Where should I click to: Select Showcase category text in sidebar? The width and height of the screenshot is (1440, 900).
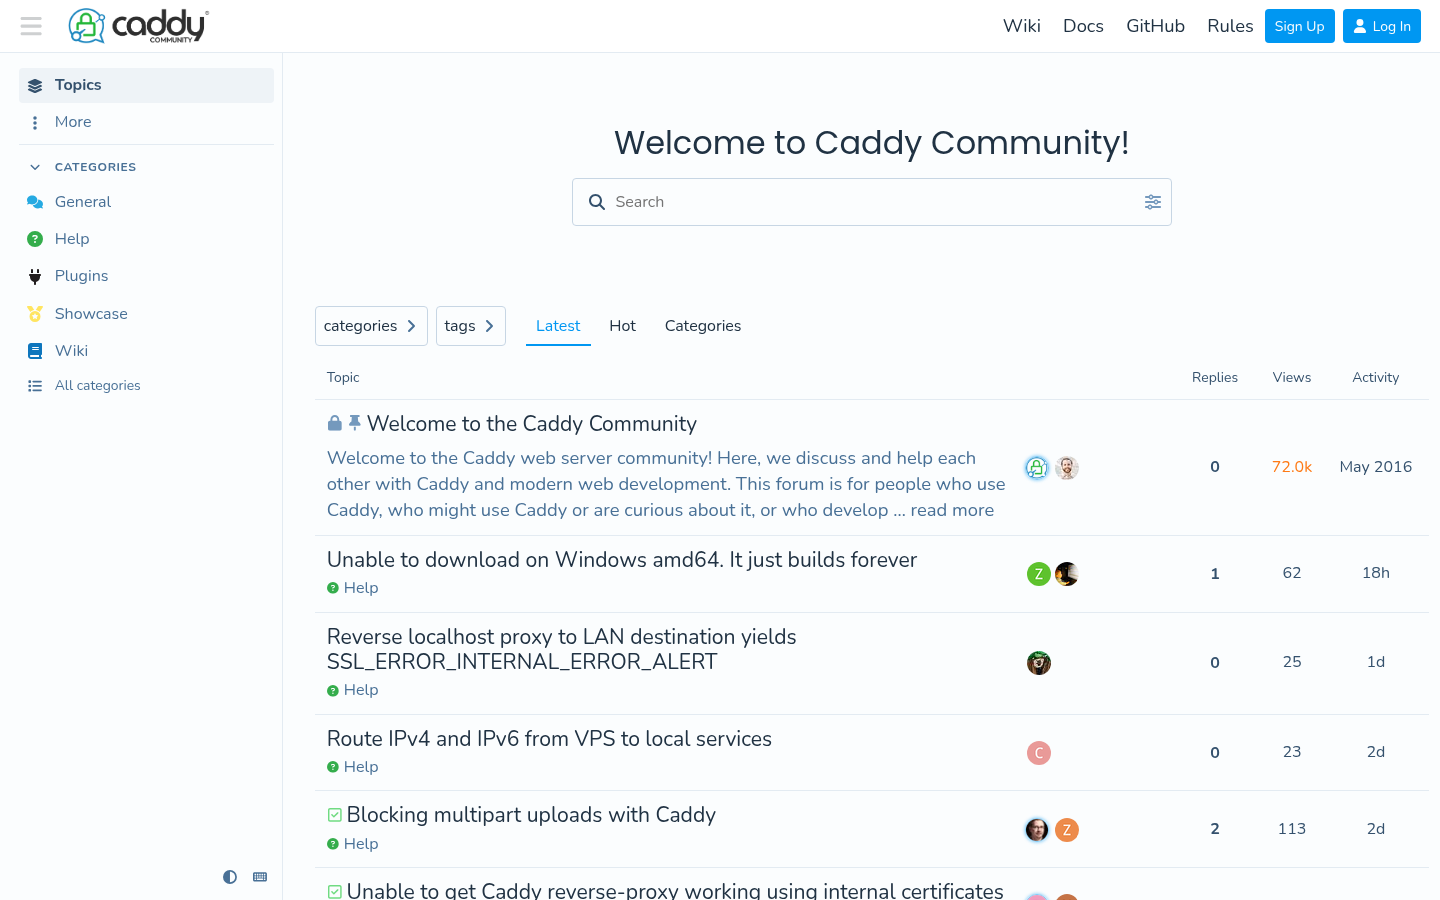(91, 314)
